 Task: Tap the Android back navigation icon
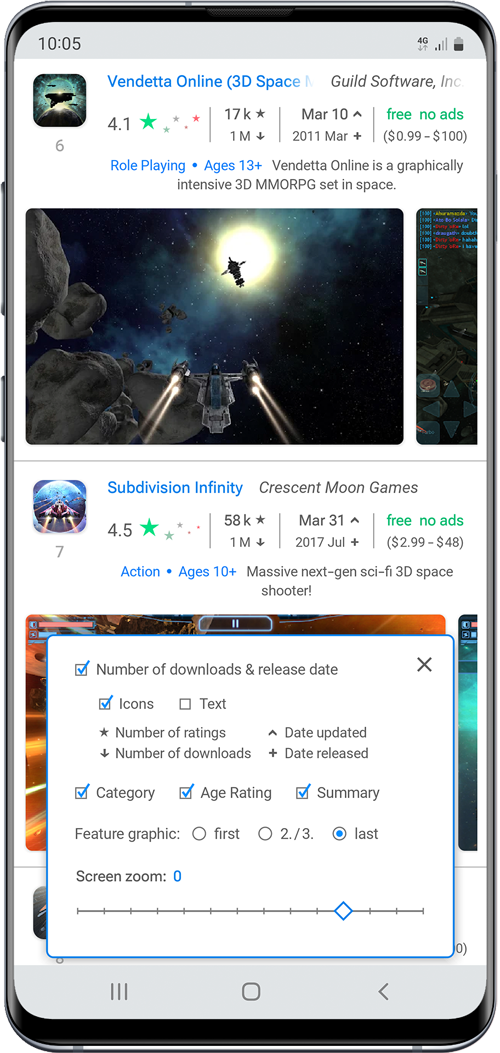(383, 991)
